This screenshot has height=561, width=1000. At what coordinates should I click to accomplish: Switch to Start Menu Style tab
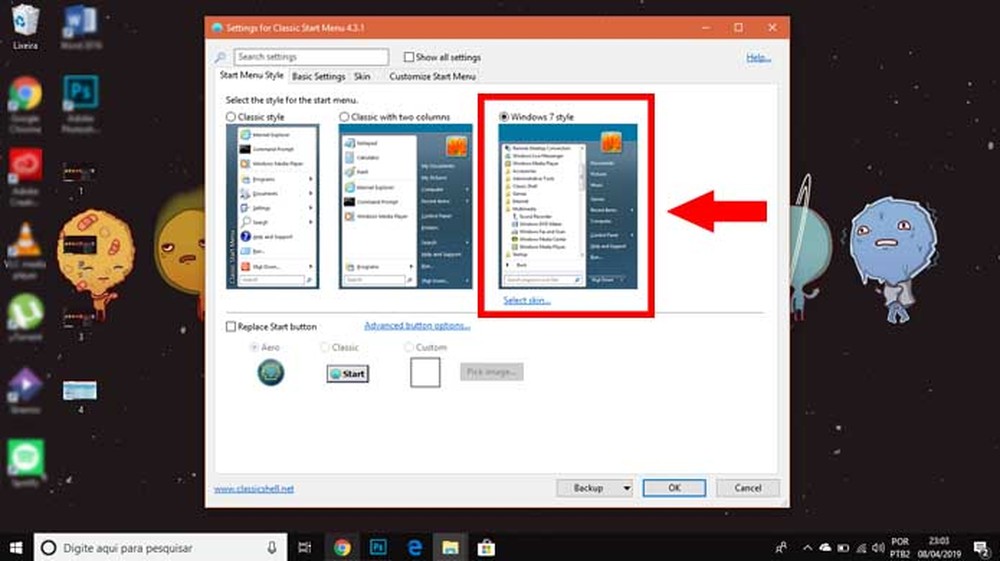(251, 75)
